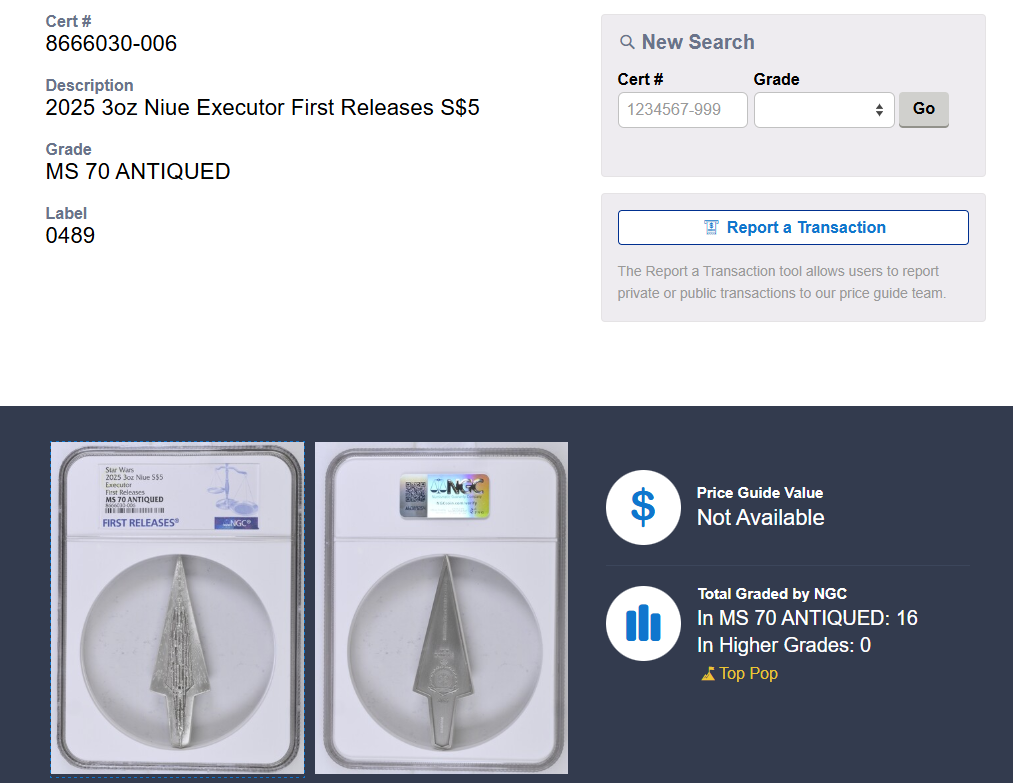
Task: Click the In Higher Grades: 0 text
Action: 783,645
